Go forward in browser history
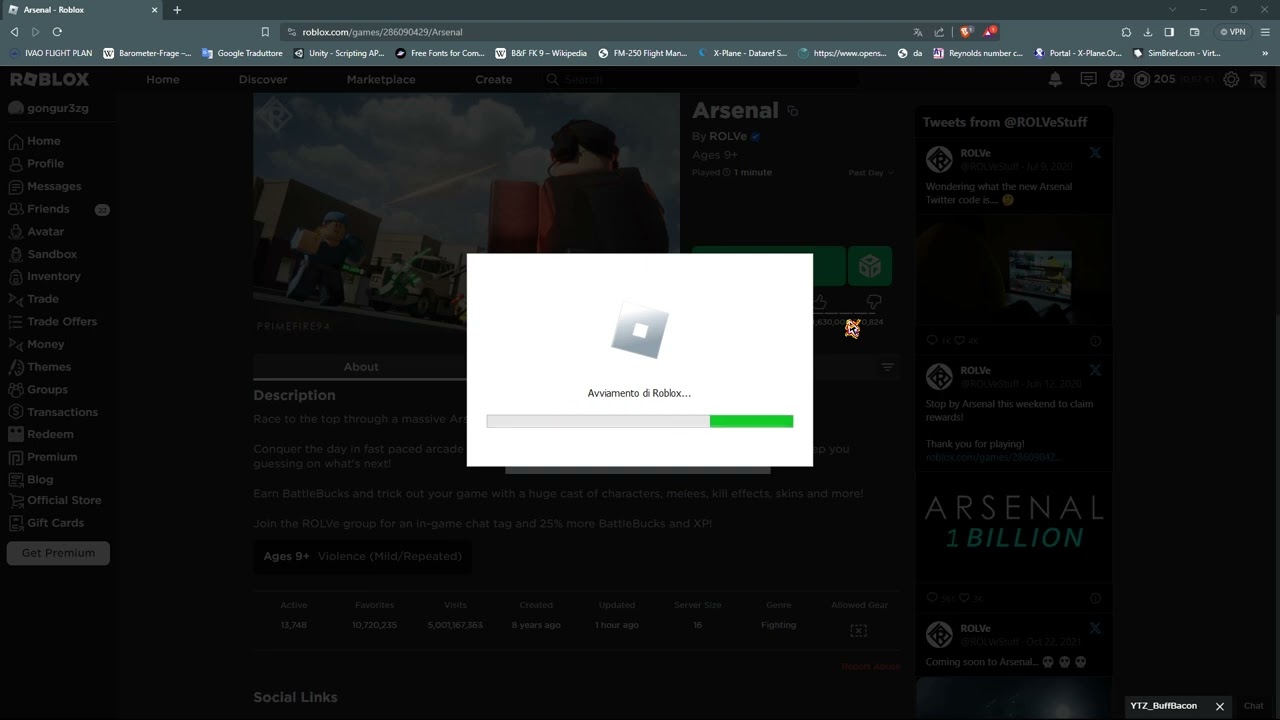The width and height of the screenshot is (1280, 720). pyautogui.click(x=36, y=32)
